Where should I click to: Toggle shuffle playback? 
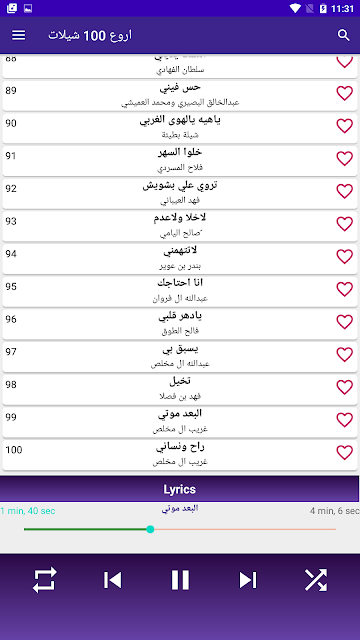316,580
